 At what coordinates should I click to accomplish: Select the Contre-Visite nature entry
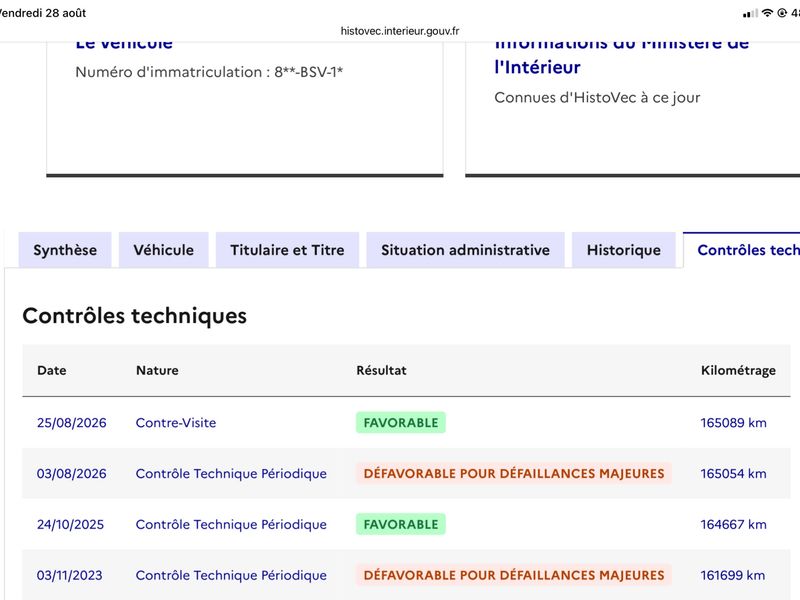[176, 423]
